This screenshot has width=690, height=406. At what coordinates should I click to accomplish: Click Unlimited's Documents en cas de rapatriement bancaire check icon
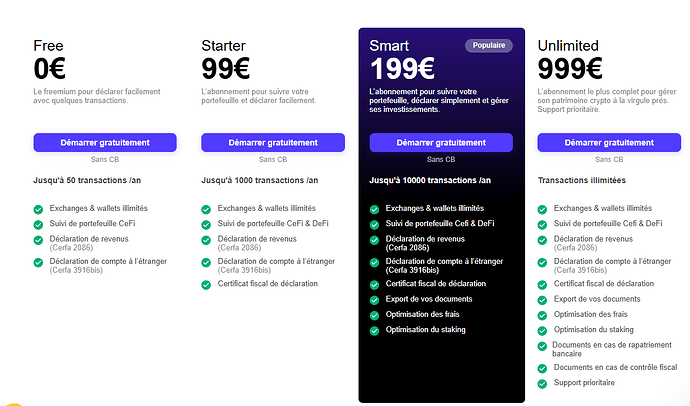pos(542,346)
